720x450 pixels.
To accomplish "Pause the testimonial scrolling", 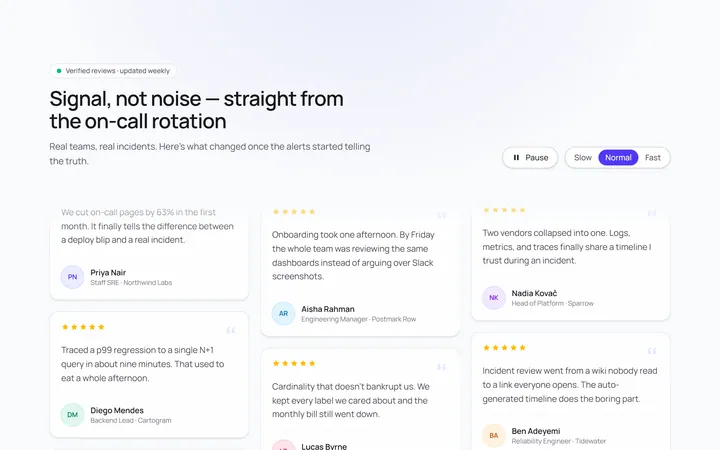I will [x=530, y=158].
